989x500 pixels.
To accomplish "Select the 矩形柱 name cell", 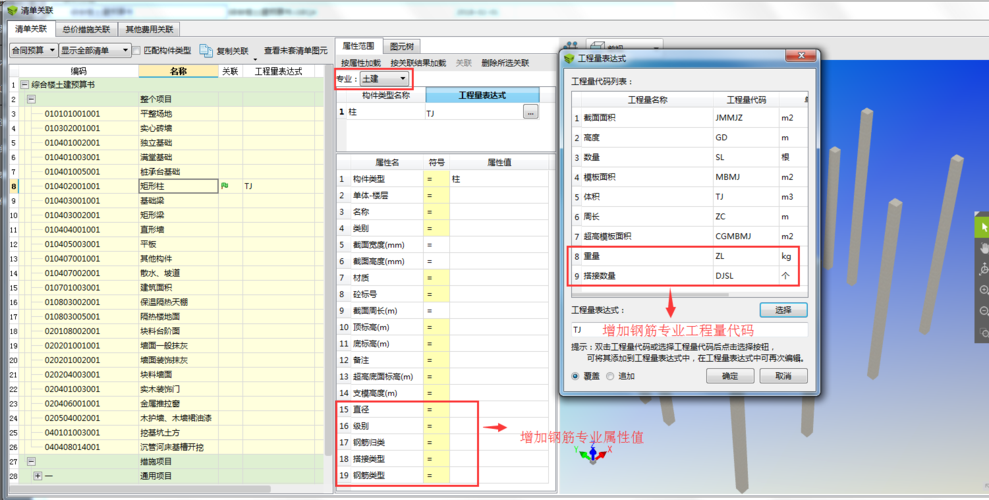I will pyautogui.click(x=178, y=186).
